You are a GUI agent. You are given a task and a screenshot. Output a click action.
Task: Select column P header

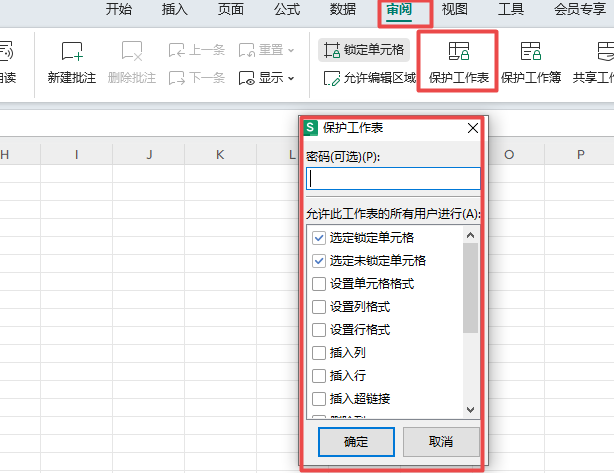click(x=580, y=155)
